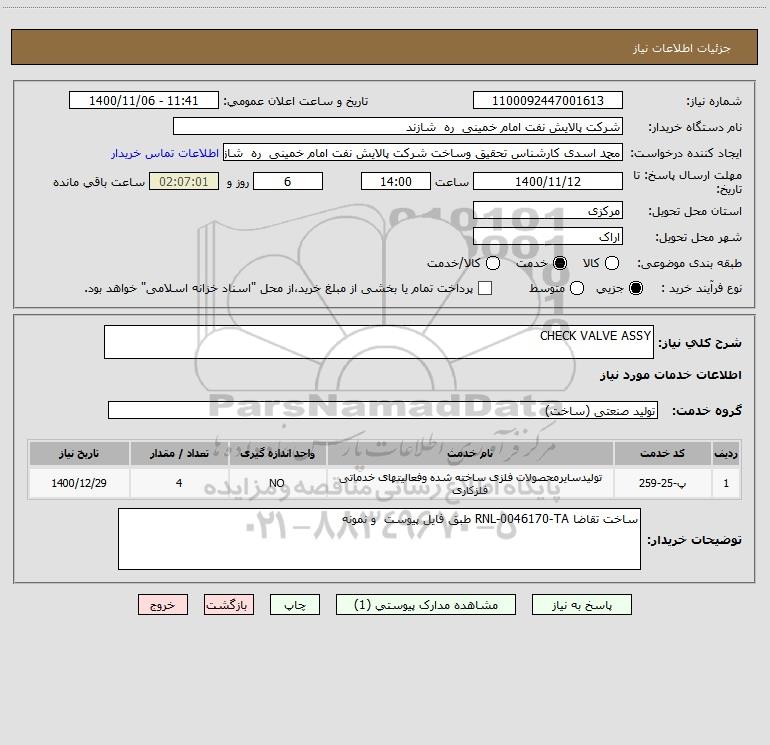
Task: Choose the متوسط purchase type radio
Action: click(x=577, y=288)
